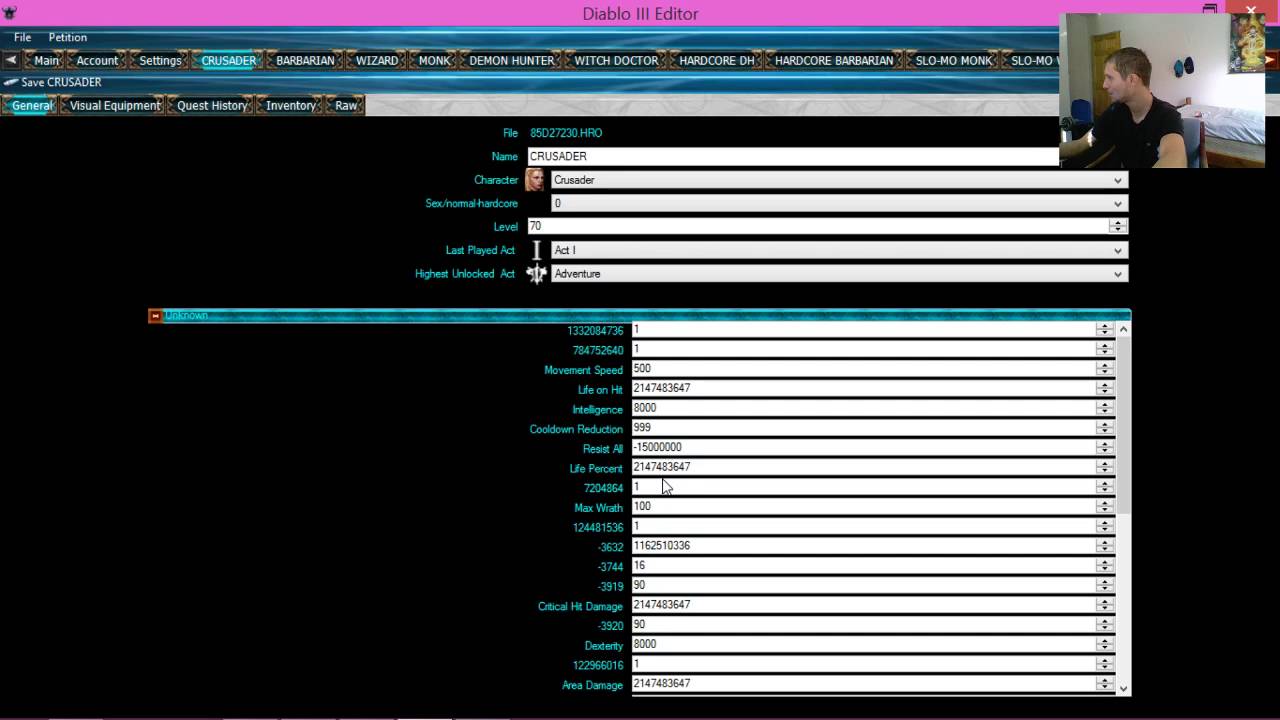Click the Level spinner arrows
Screen dimensions: 1280x720
1118,226
